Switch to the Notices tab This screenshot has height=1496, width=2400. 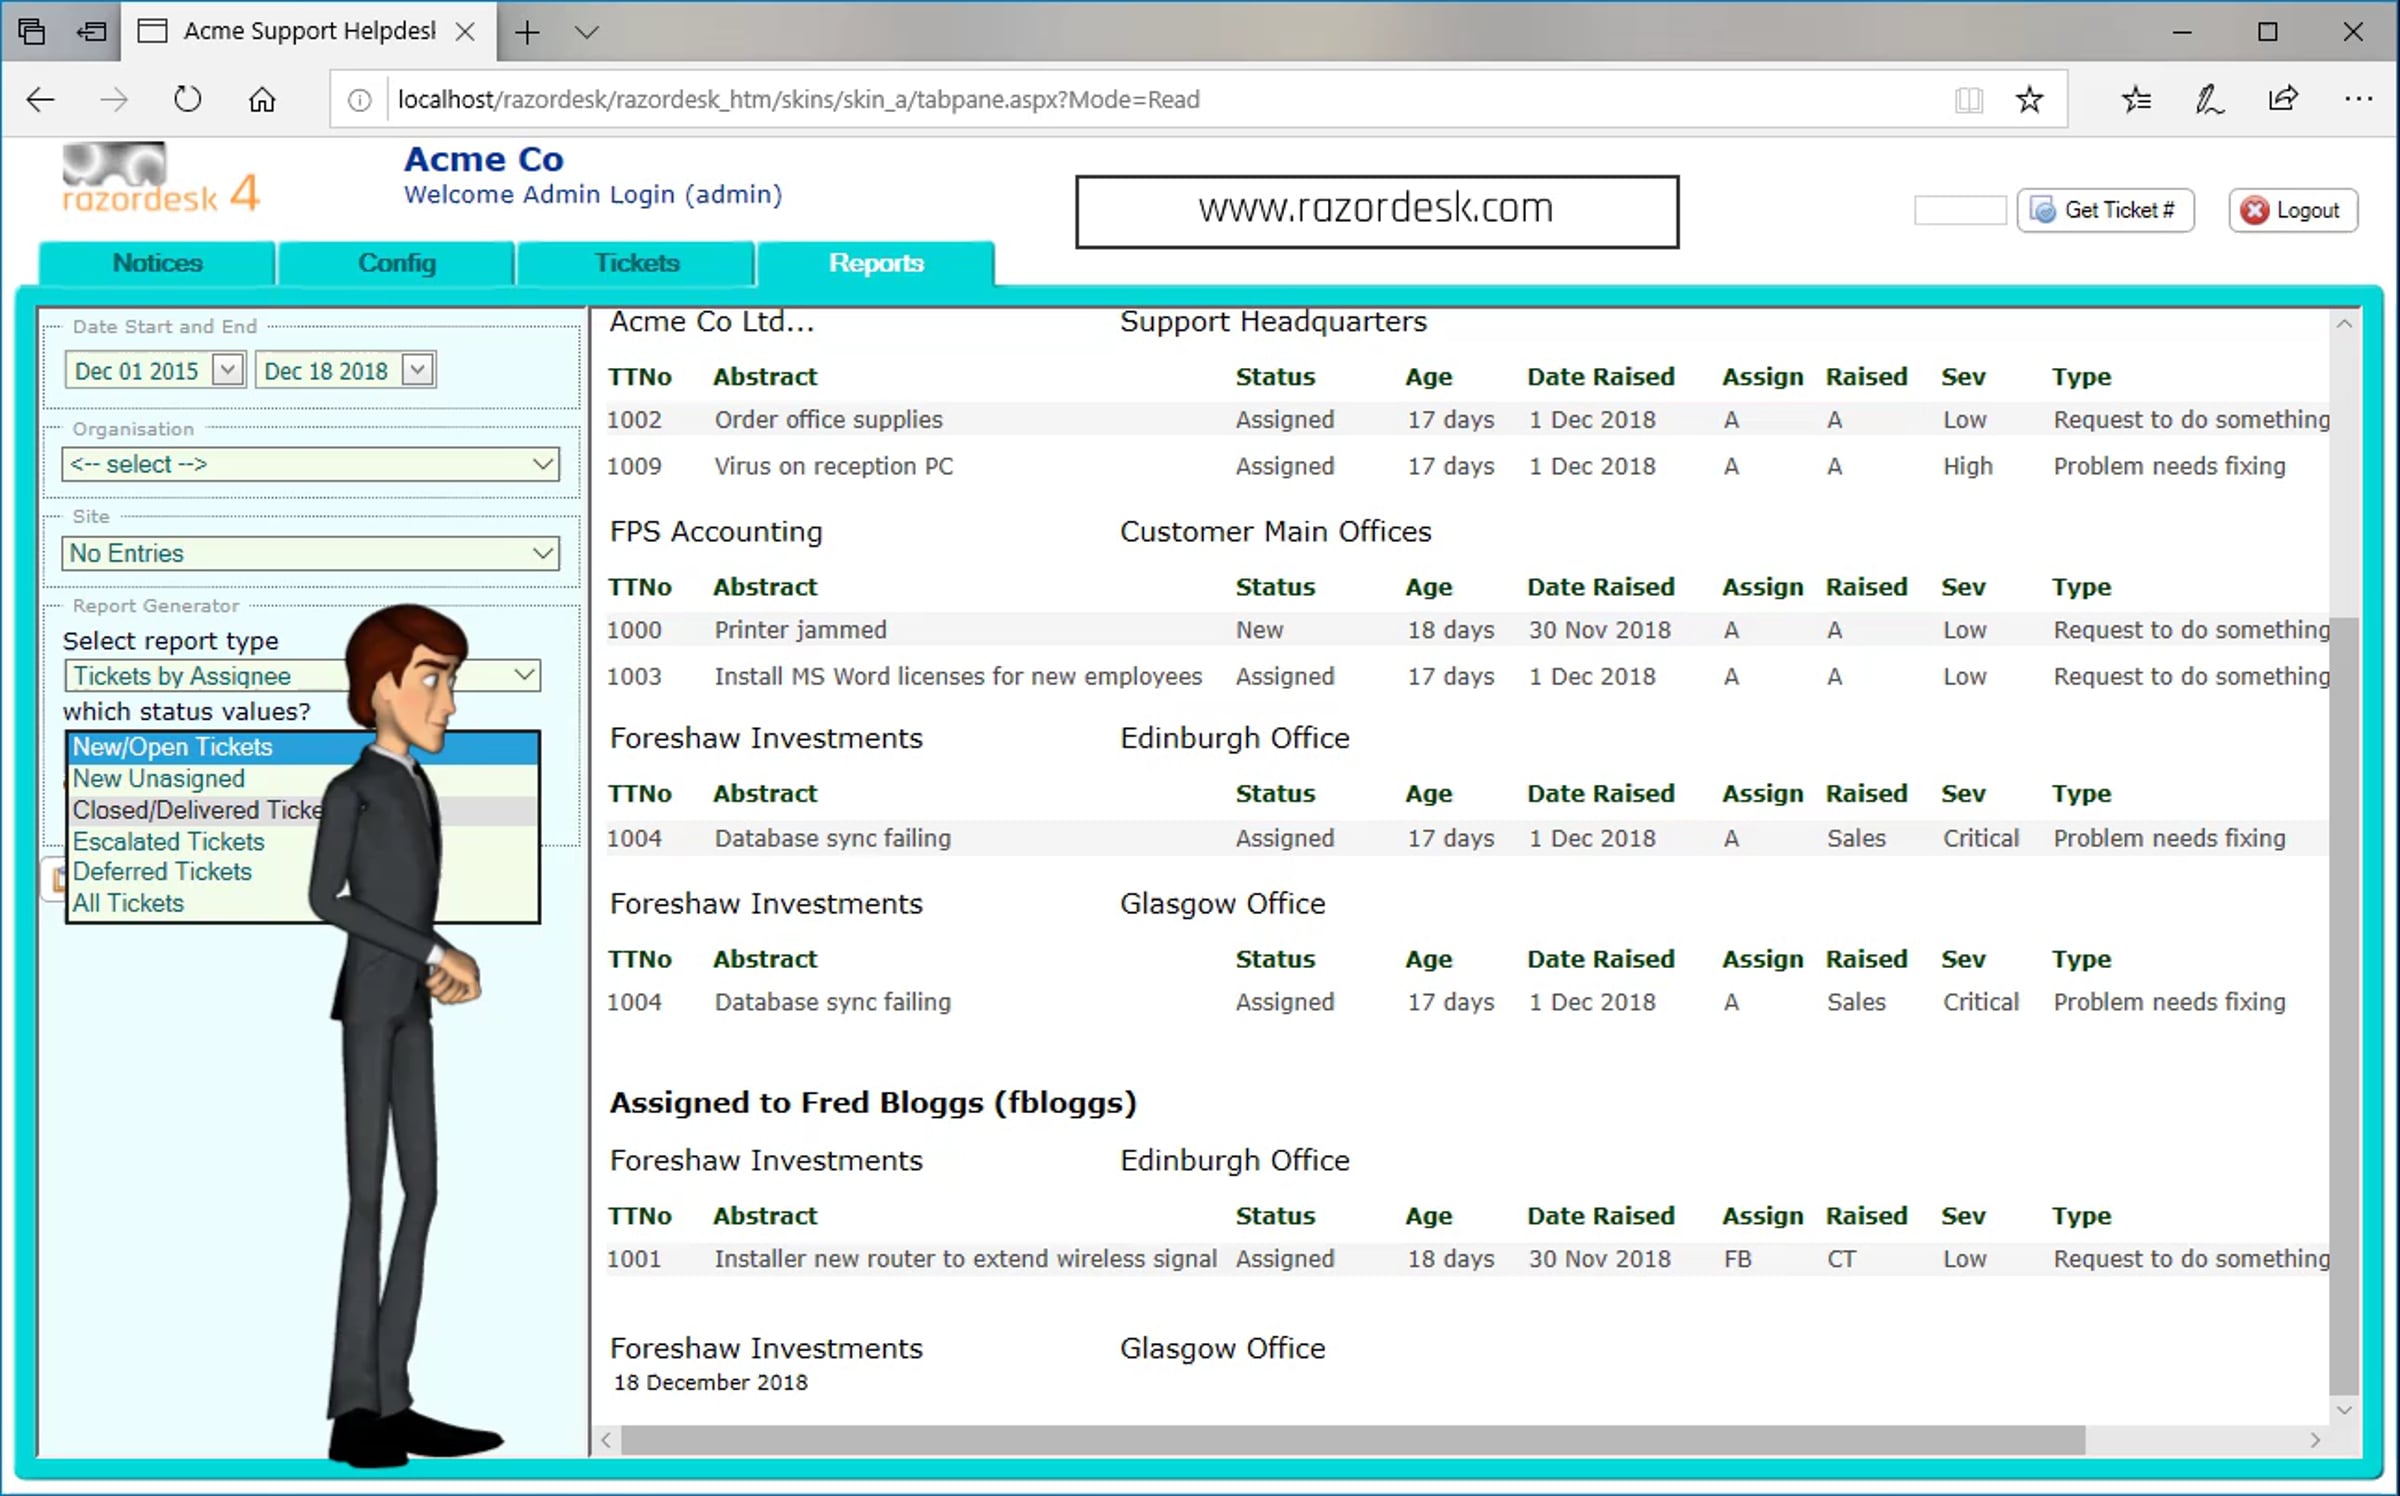[157, 263]
